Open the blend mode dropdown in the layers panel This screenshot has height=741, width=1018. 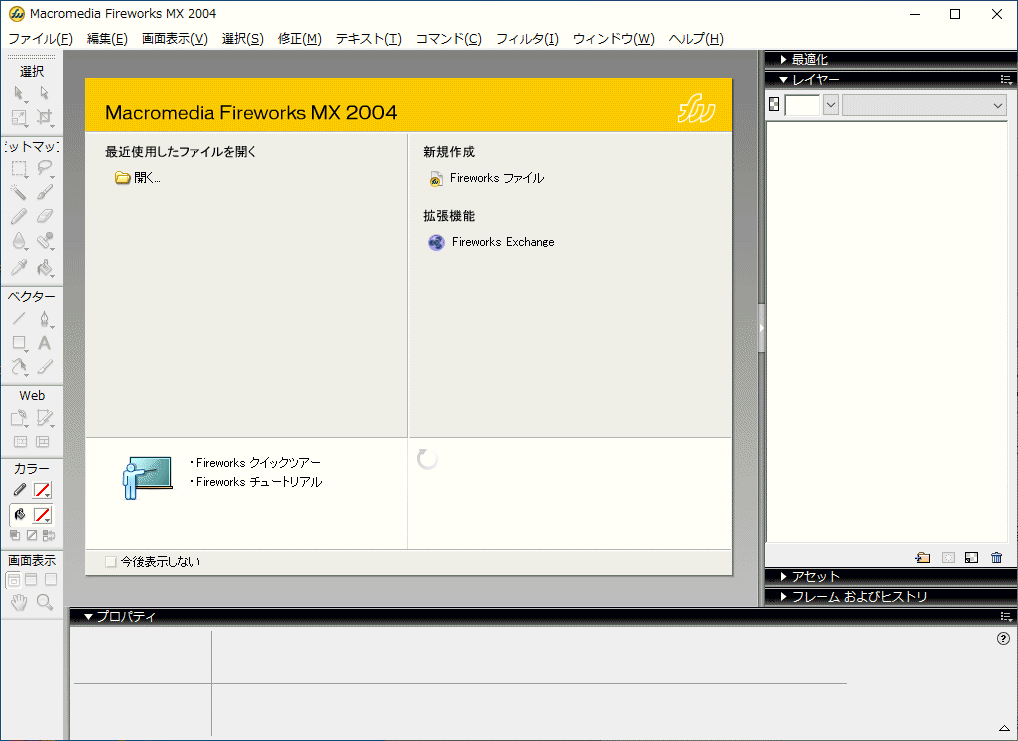pyautogui.click(x=924, y=105)
